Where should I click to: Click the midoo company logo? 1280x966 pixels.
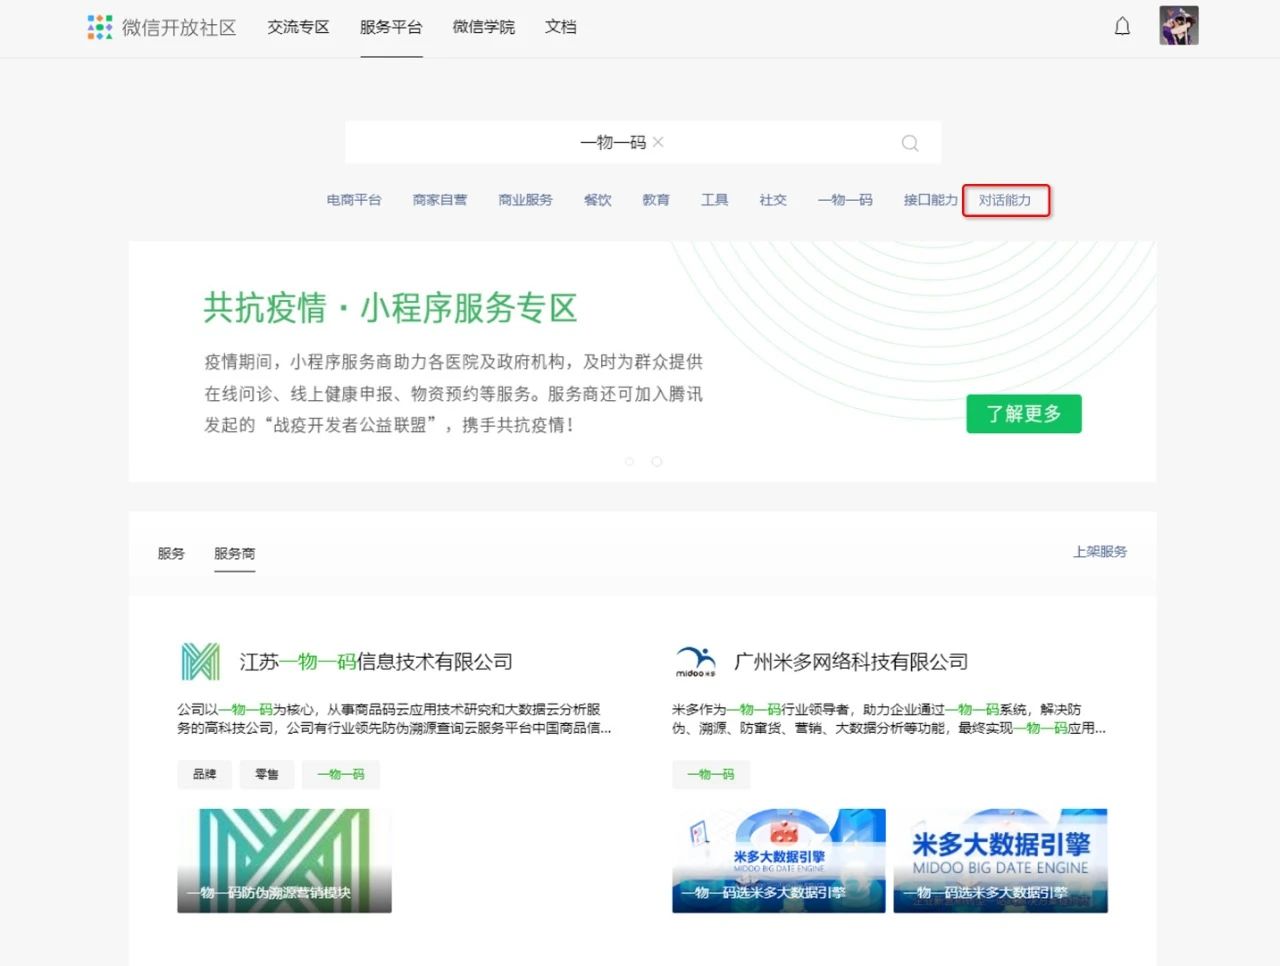(695, 661)
